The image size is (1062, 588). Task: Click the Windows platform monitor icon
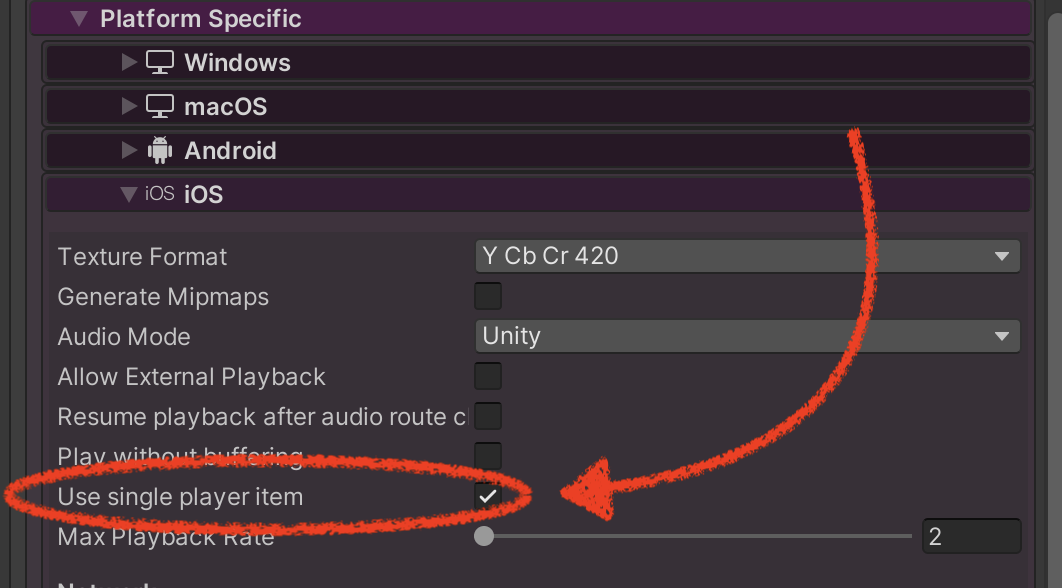(x=160, y=61)
